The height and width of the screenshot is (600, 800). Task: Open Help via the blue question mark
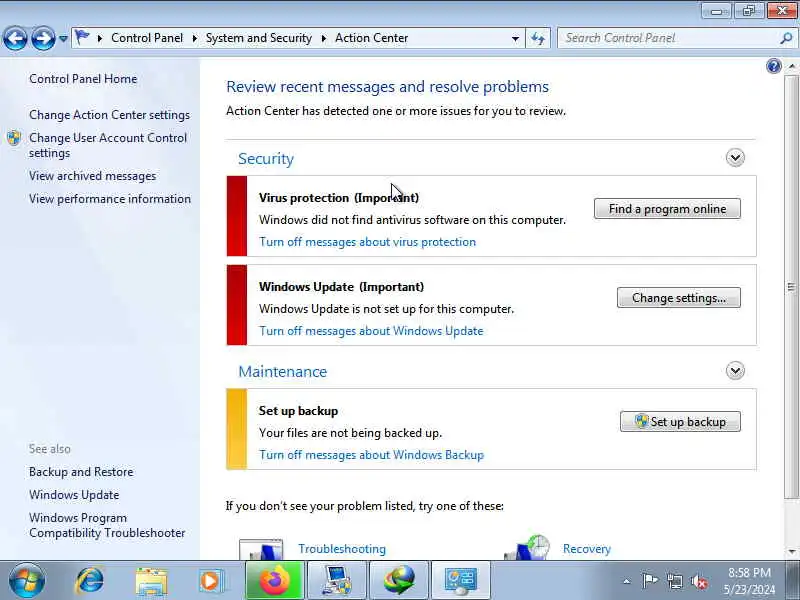point(773,66)
